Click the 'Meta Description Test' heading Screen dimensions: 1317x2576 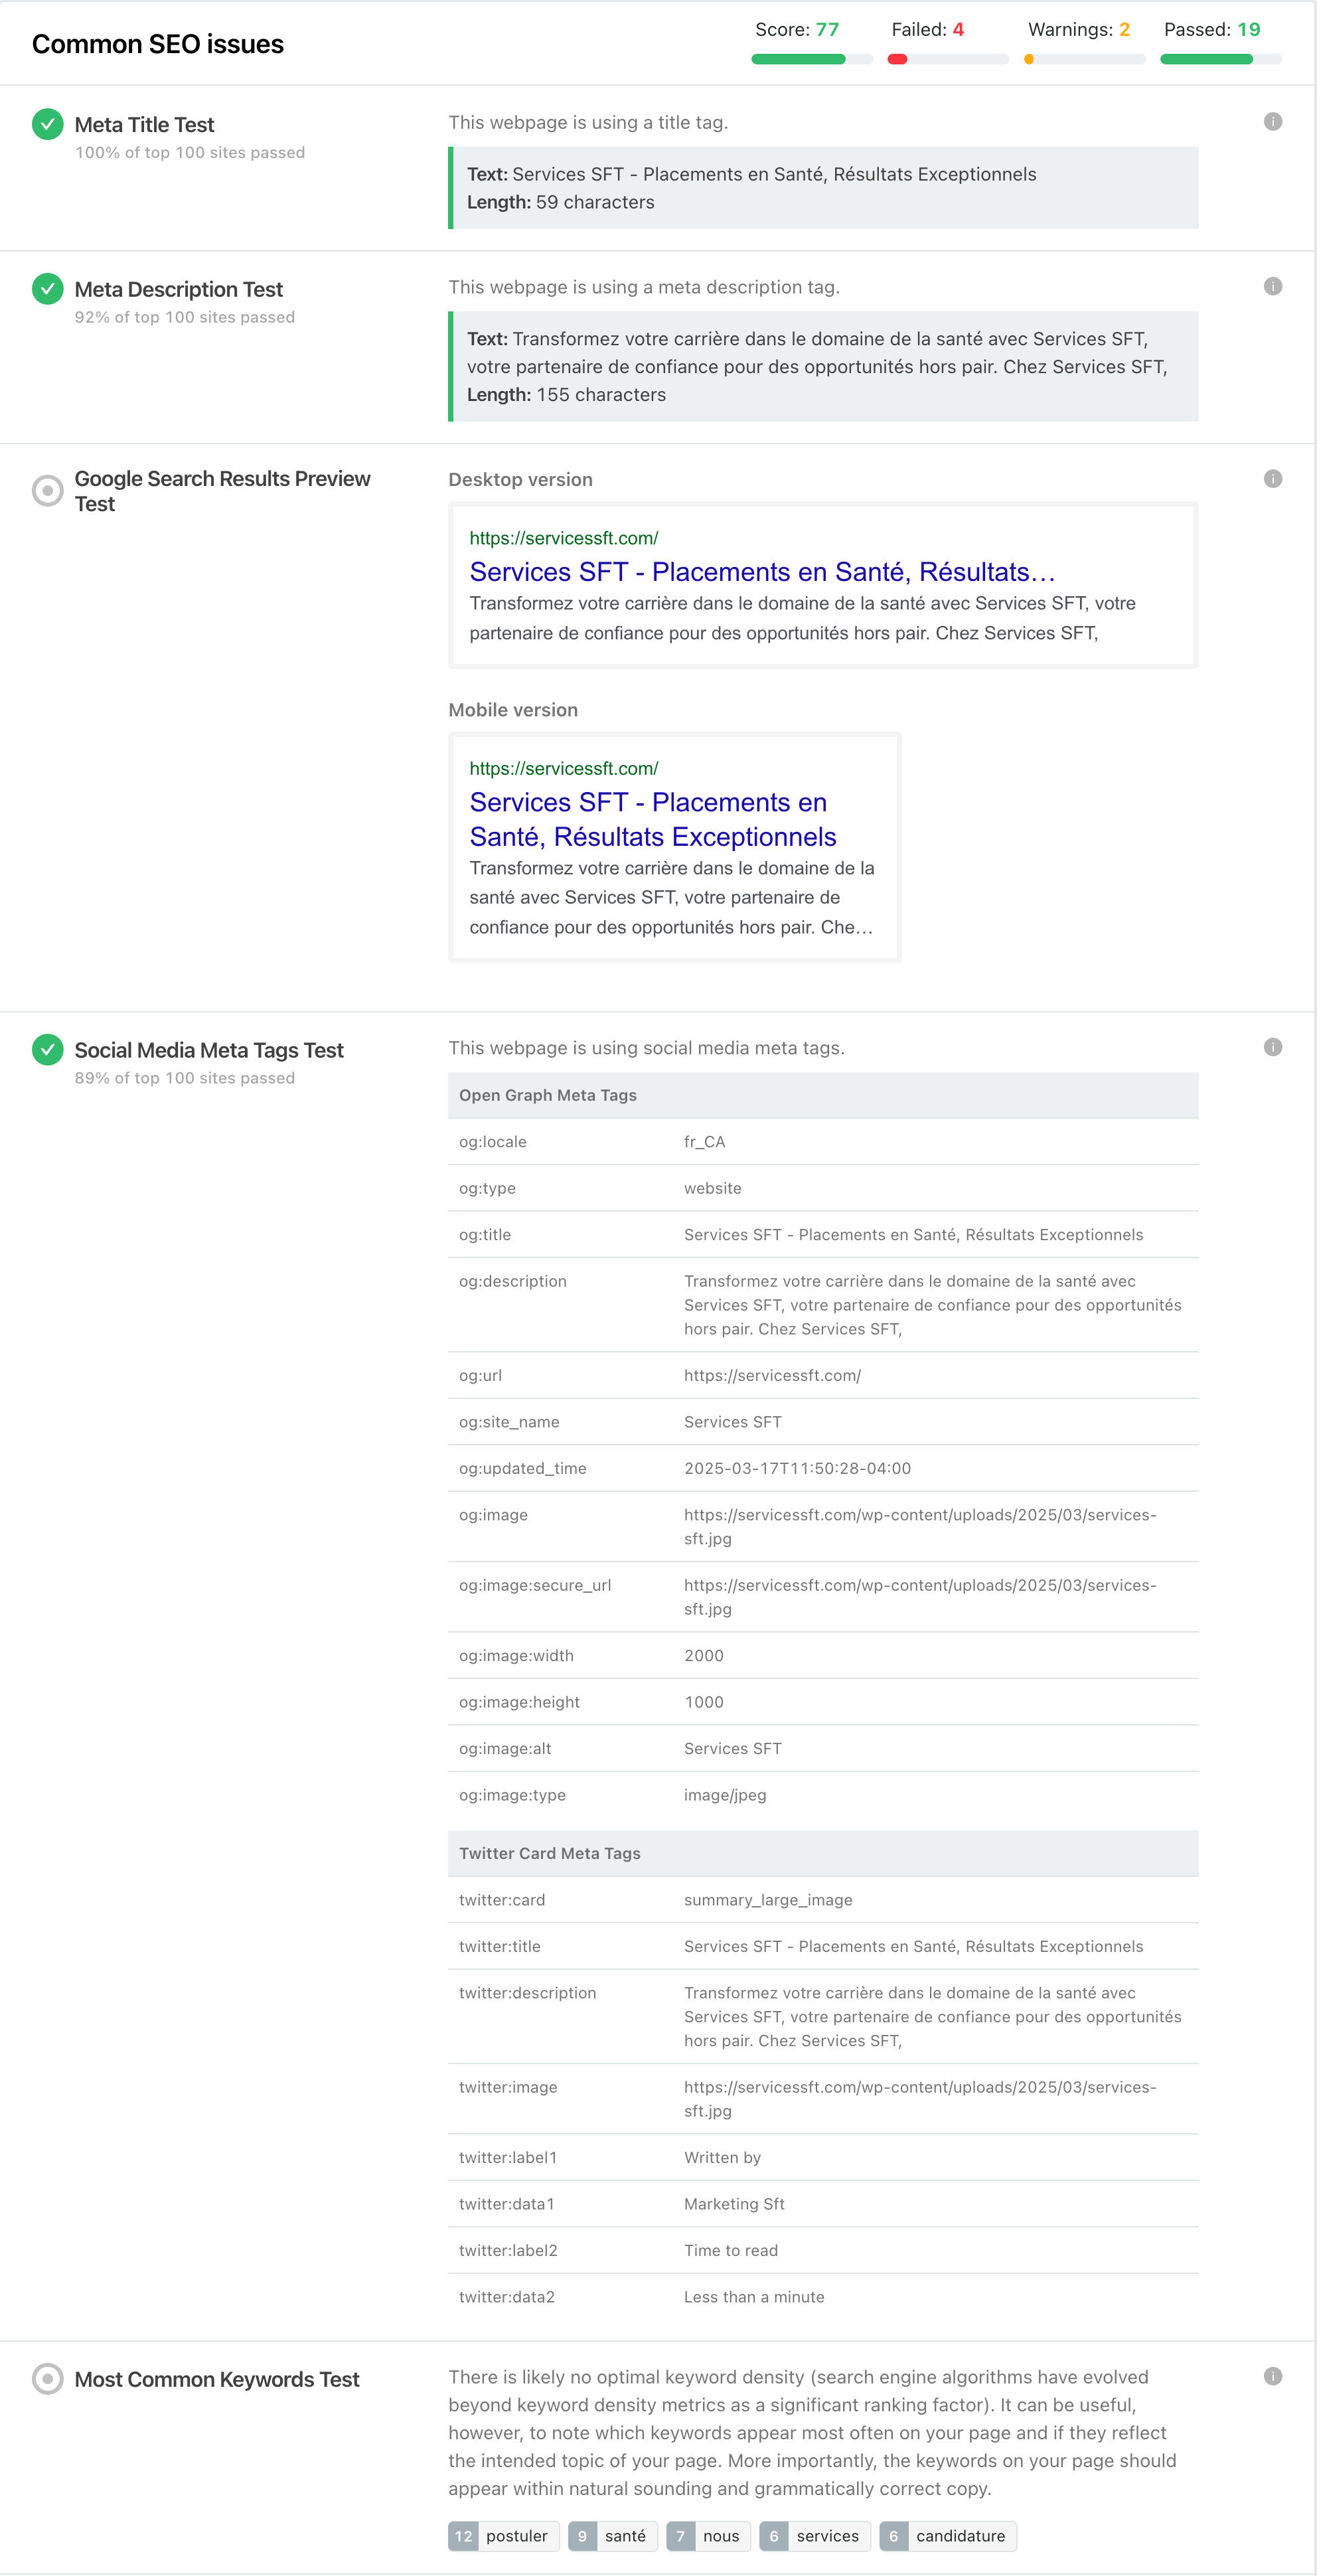click(x=179, y=290)
